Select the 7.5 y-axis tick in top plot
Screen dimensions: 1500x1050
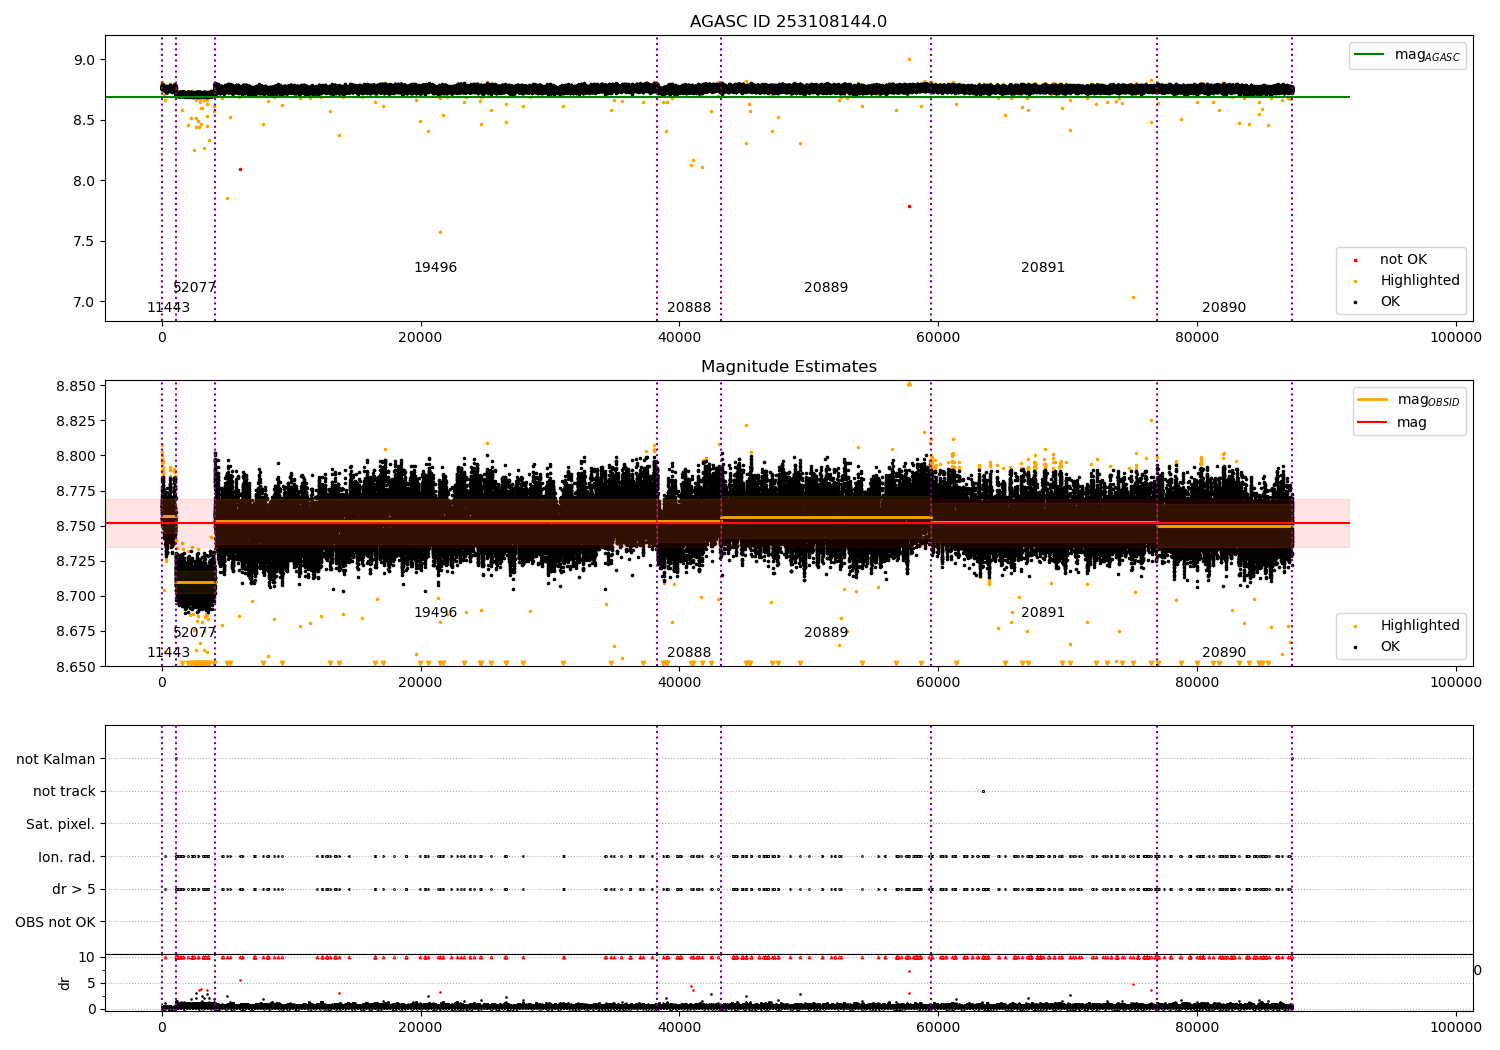pyautogui.click(x=84, y=242)
